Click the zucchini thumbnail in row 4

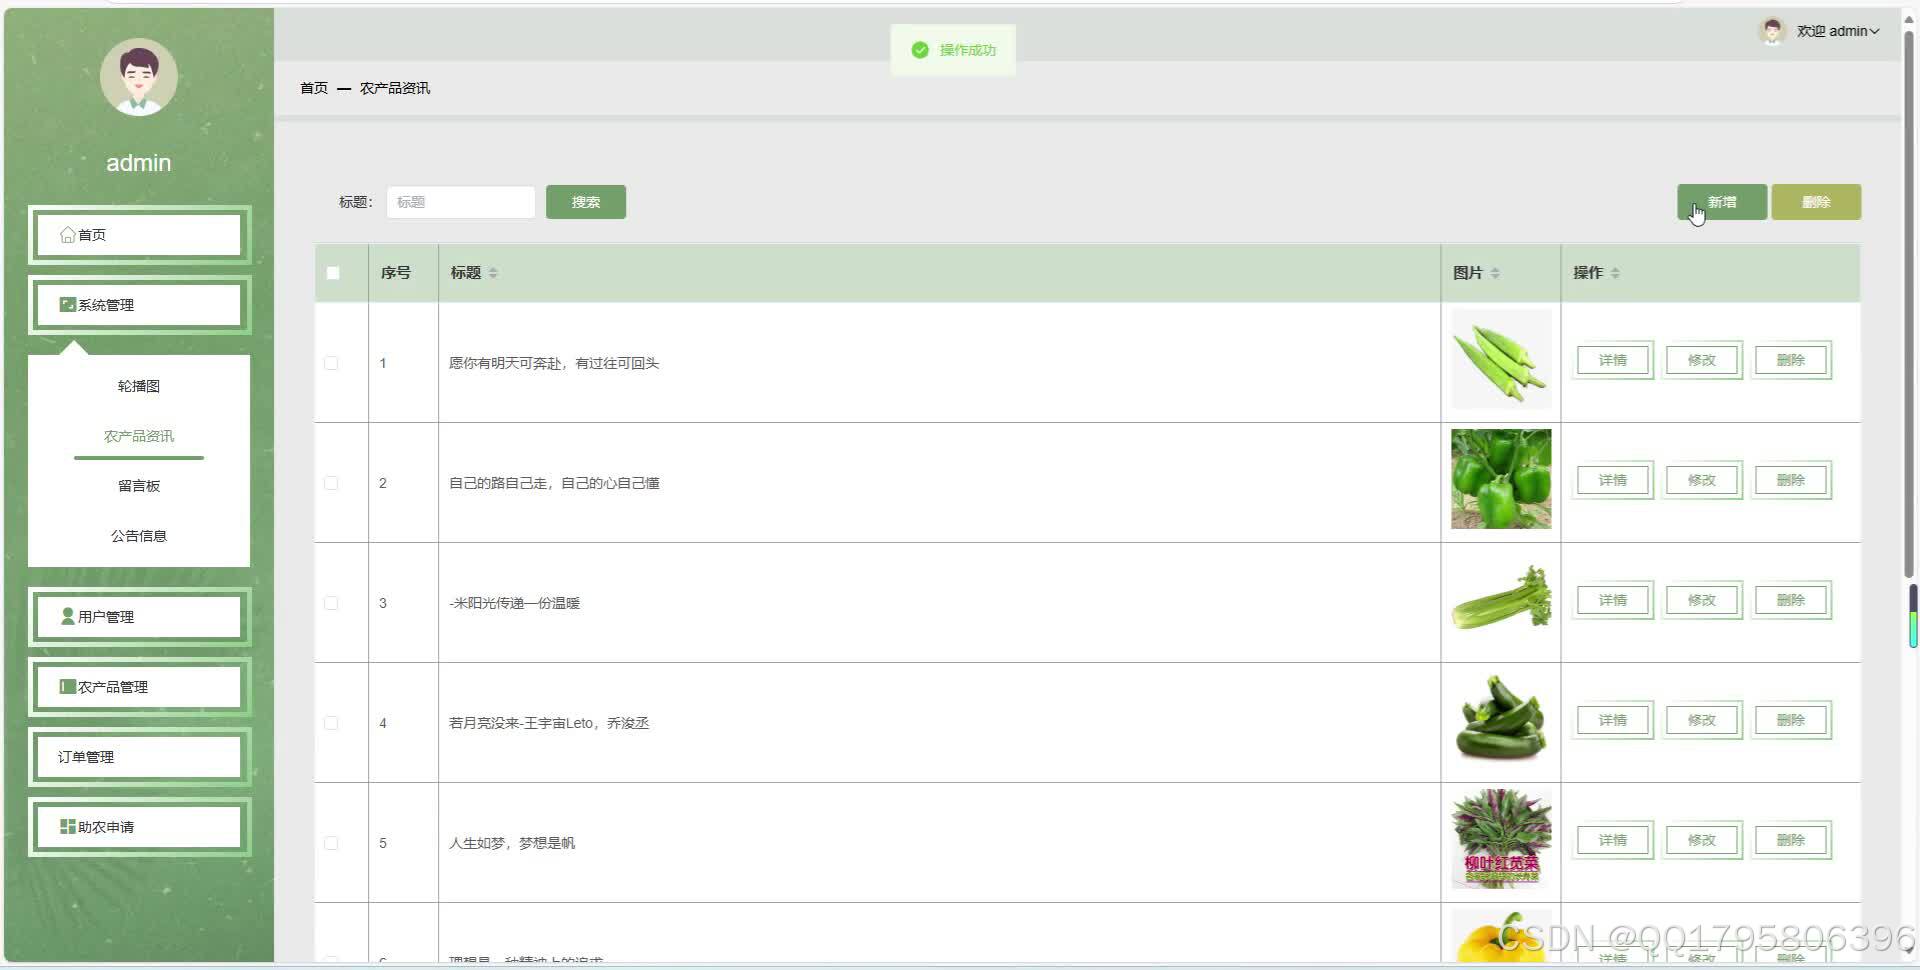[1501, 719]
